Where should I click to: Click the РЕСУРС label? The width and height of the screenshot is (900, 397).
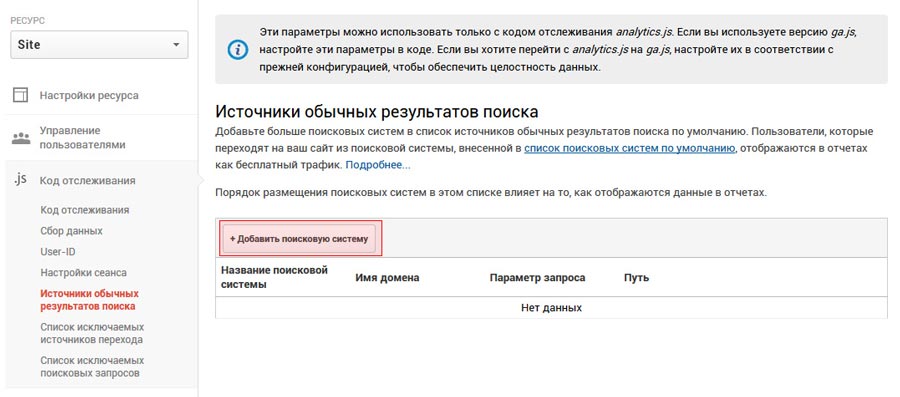point(28,21)
